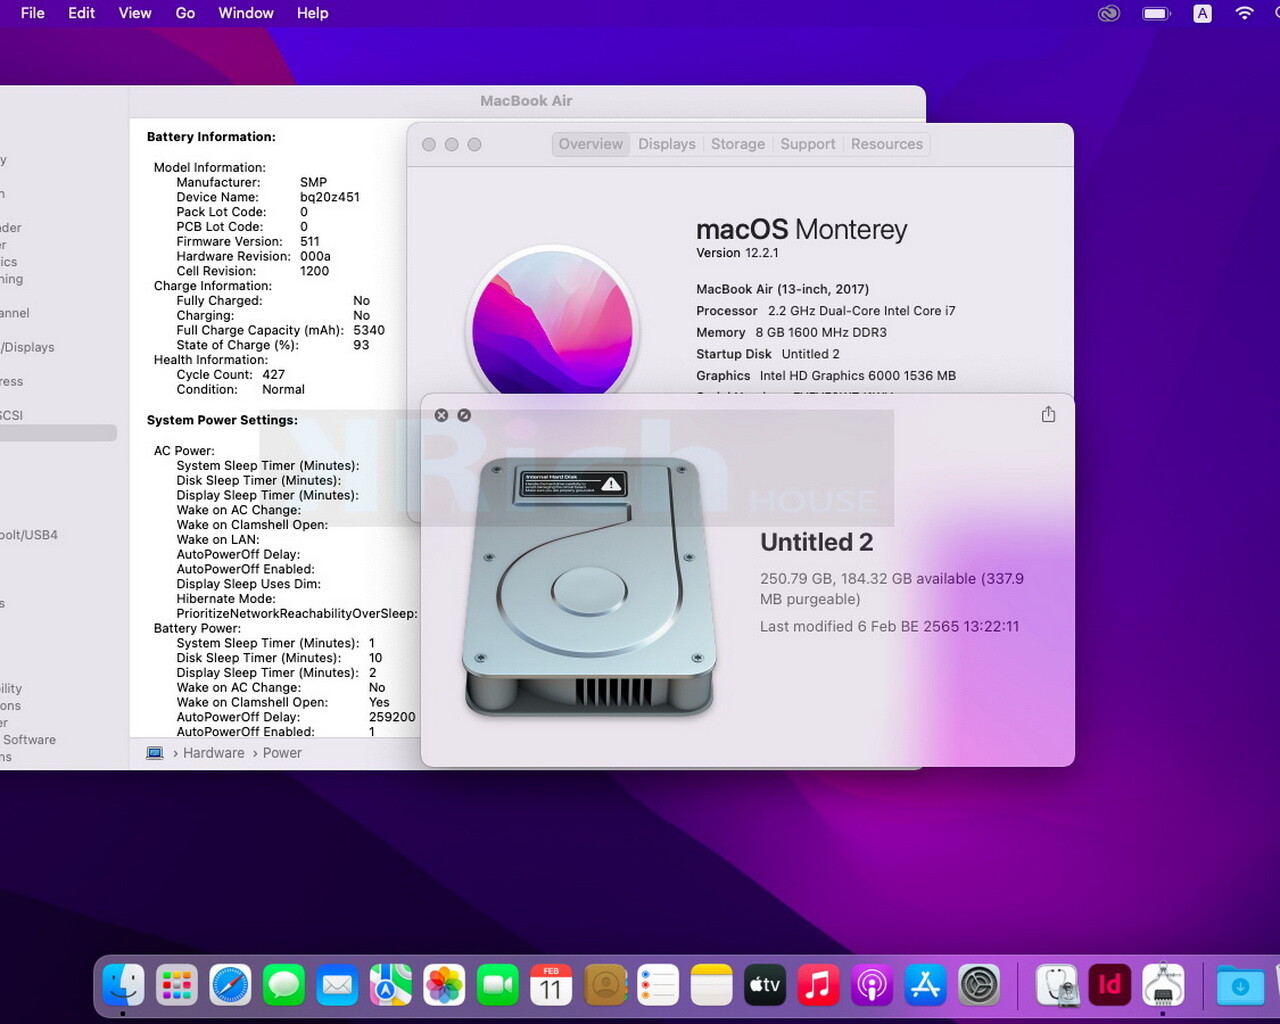Open the Wi-Fi menu bar icon

1244,13
